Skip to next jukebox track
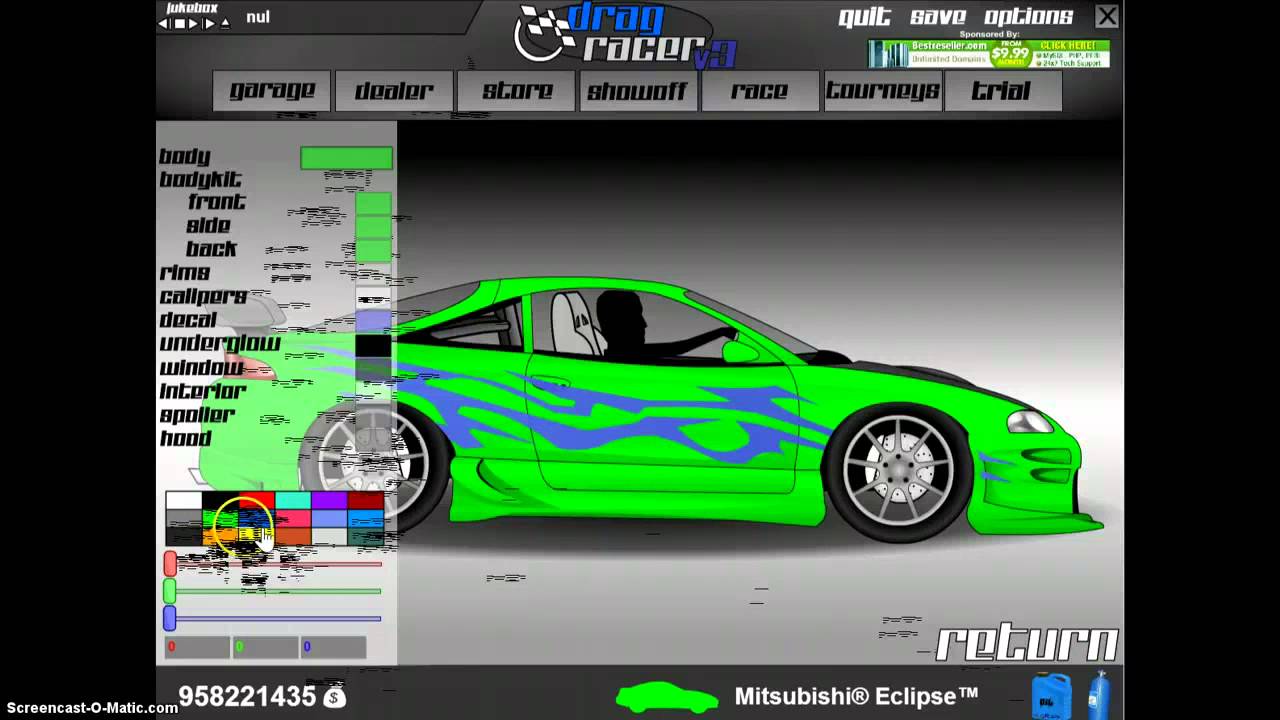The width and height of the screenshot is (1280, 720). pyautogui.click(x=210, y=23)
